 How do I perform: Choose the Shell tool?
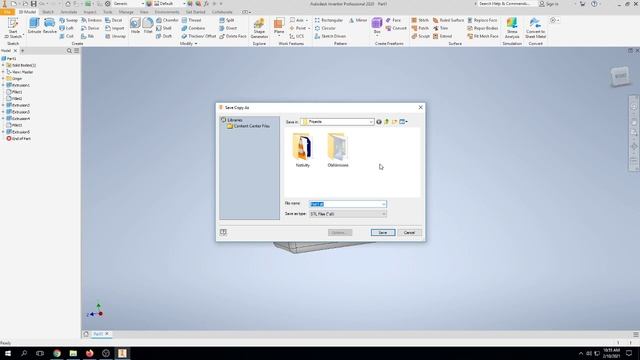coord(164,28)
